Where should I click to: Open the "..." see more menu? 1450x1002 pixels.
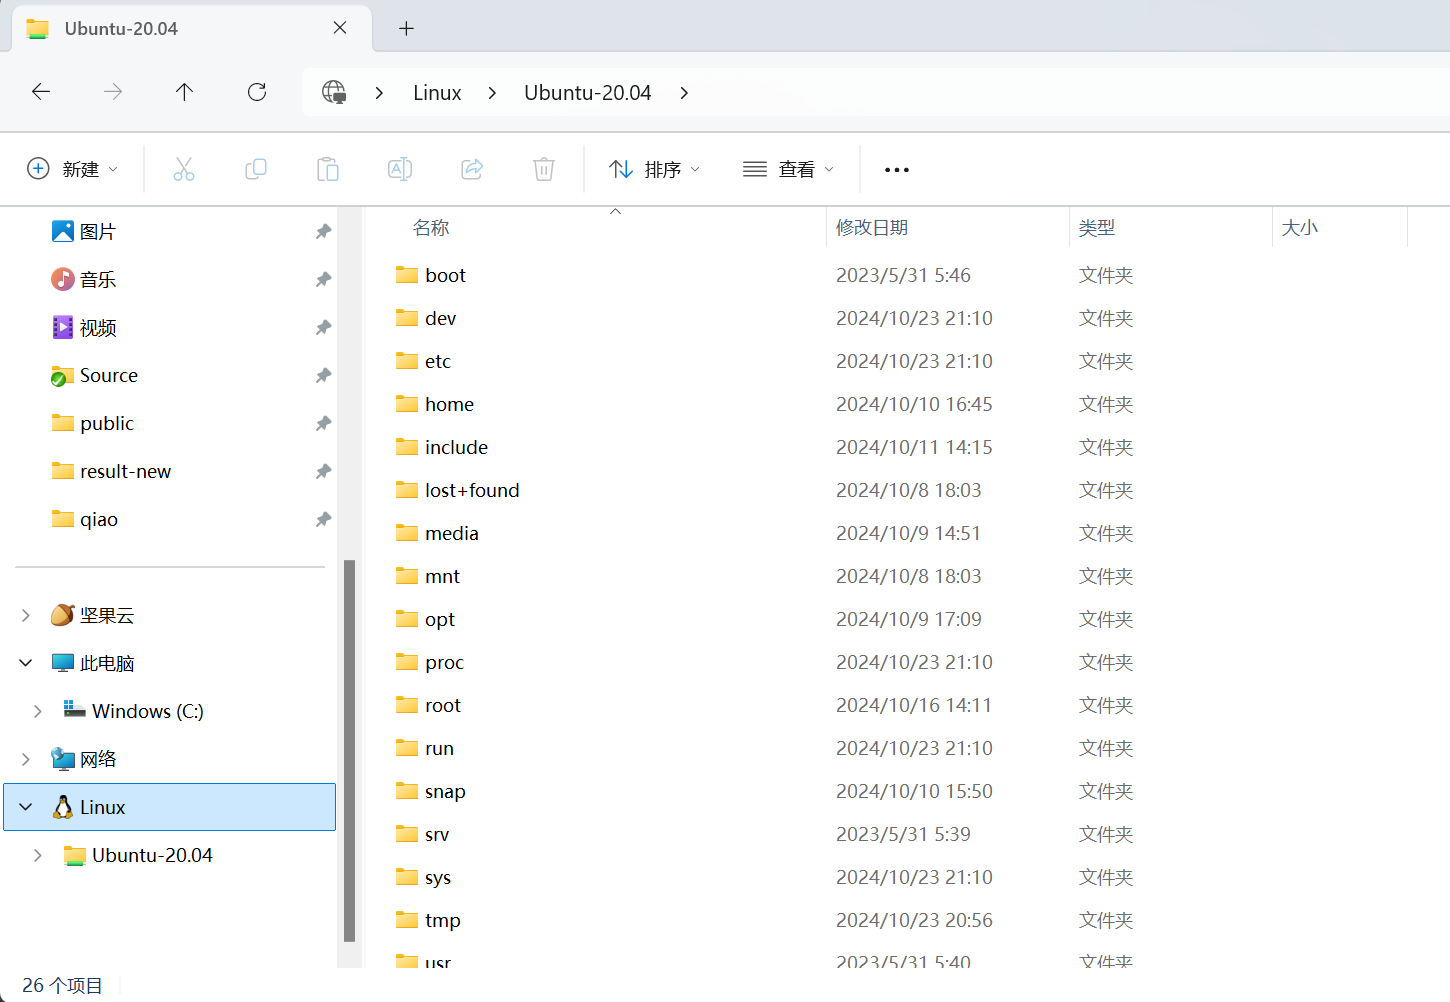click(x=895, y=169)
